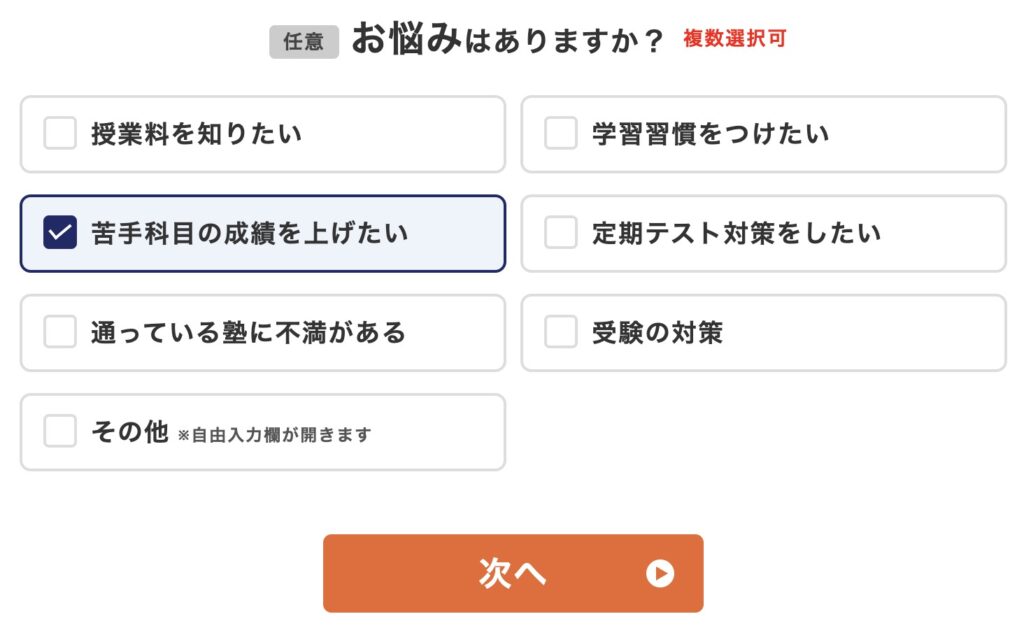Click the highlighted 苦手科目の成績を上げたい card
The height and width of the screenshot is (628, 1024).
pos(262,233)
